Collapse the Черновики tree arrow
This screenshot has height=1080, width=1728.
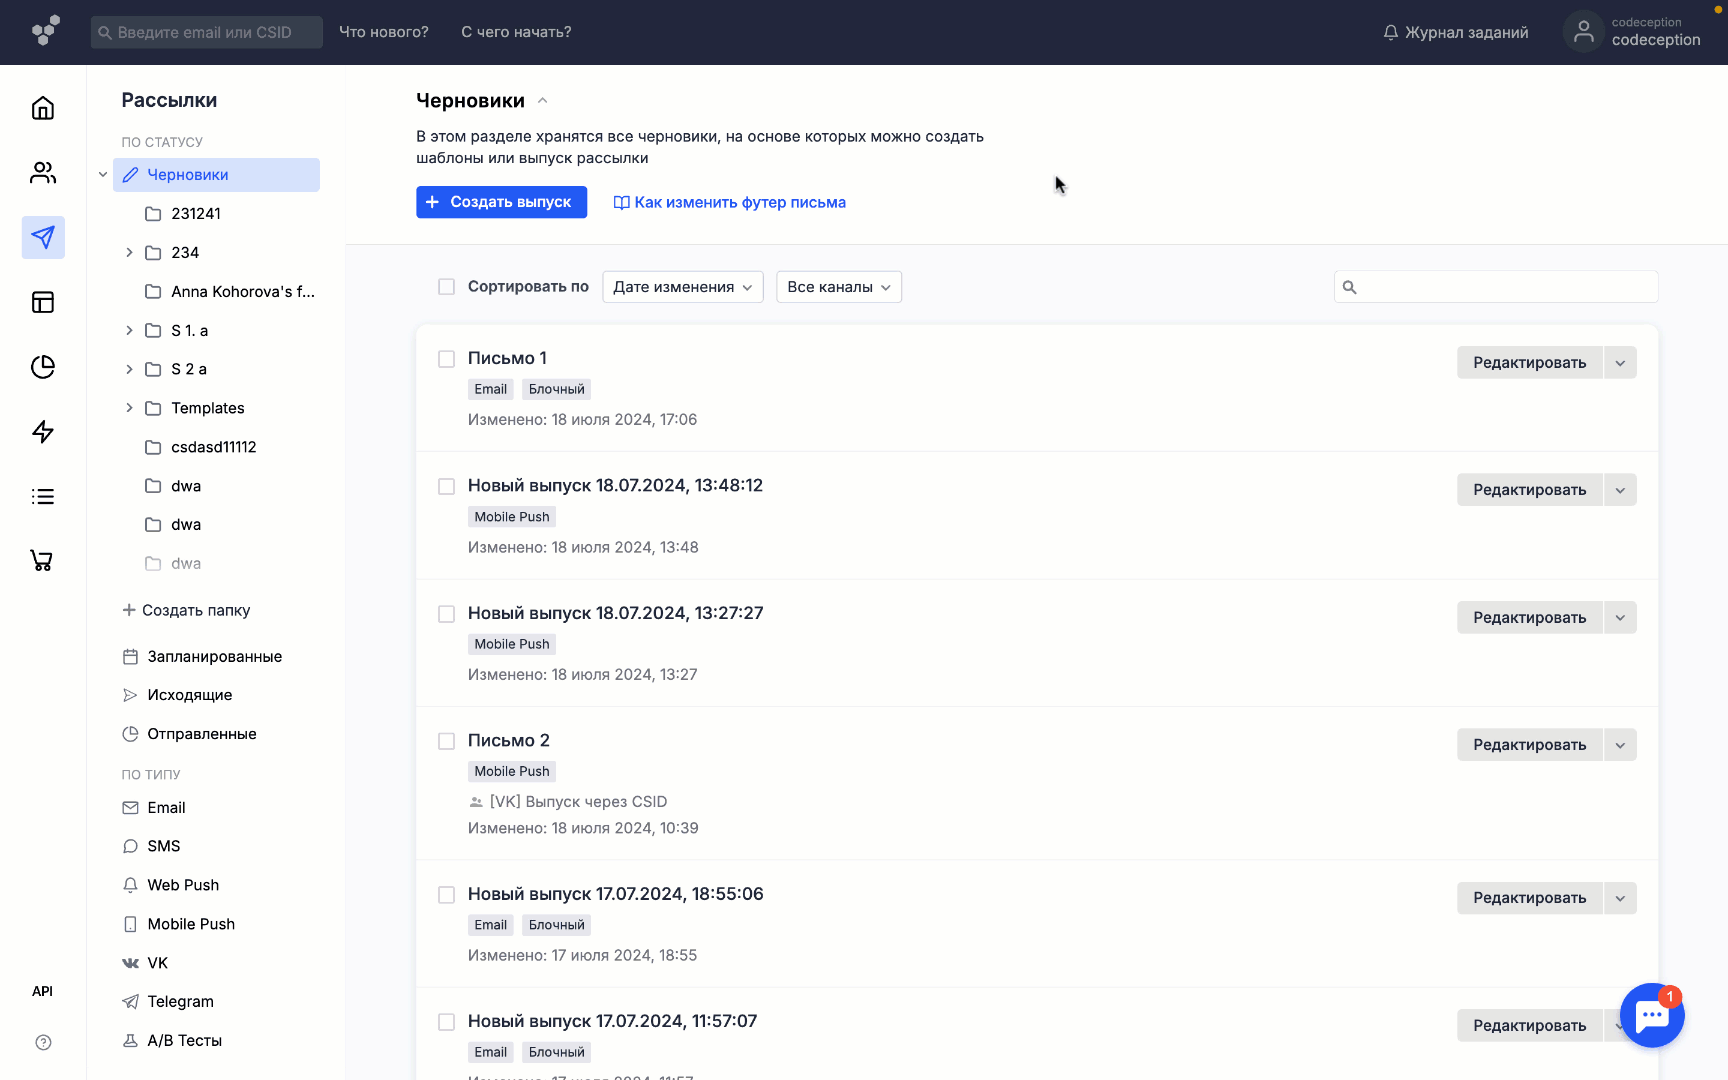(x=103, y=175)
